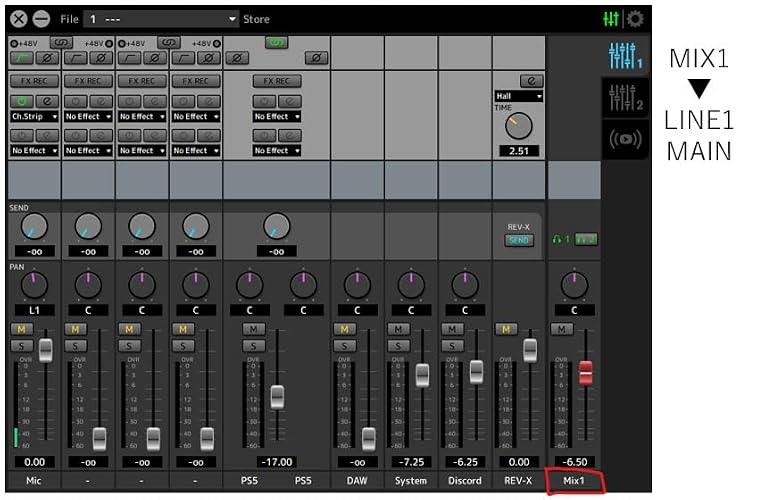Enable FX REC on the Mic channel
Viewport: 757px width, 500px height.
[x=34, y=81]
